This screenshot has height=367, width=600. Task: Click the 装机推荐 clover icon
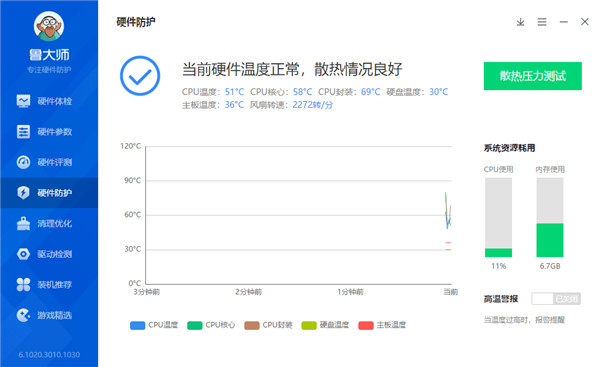click(23, 285)
